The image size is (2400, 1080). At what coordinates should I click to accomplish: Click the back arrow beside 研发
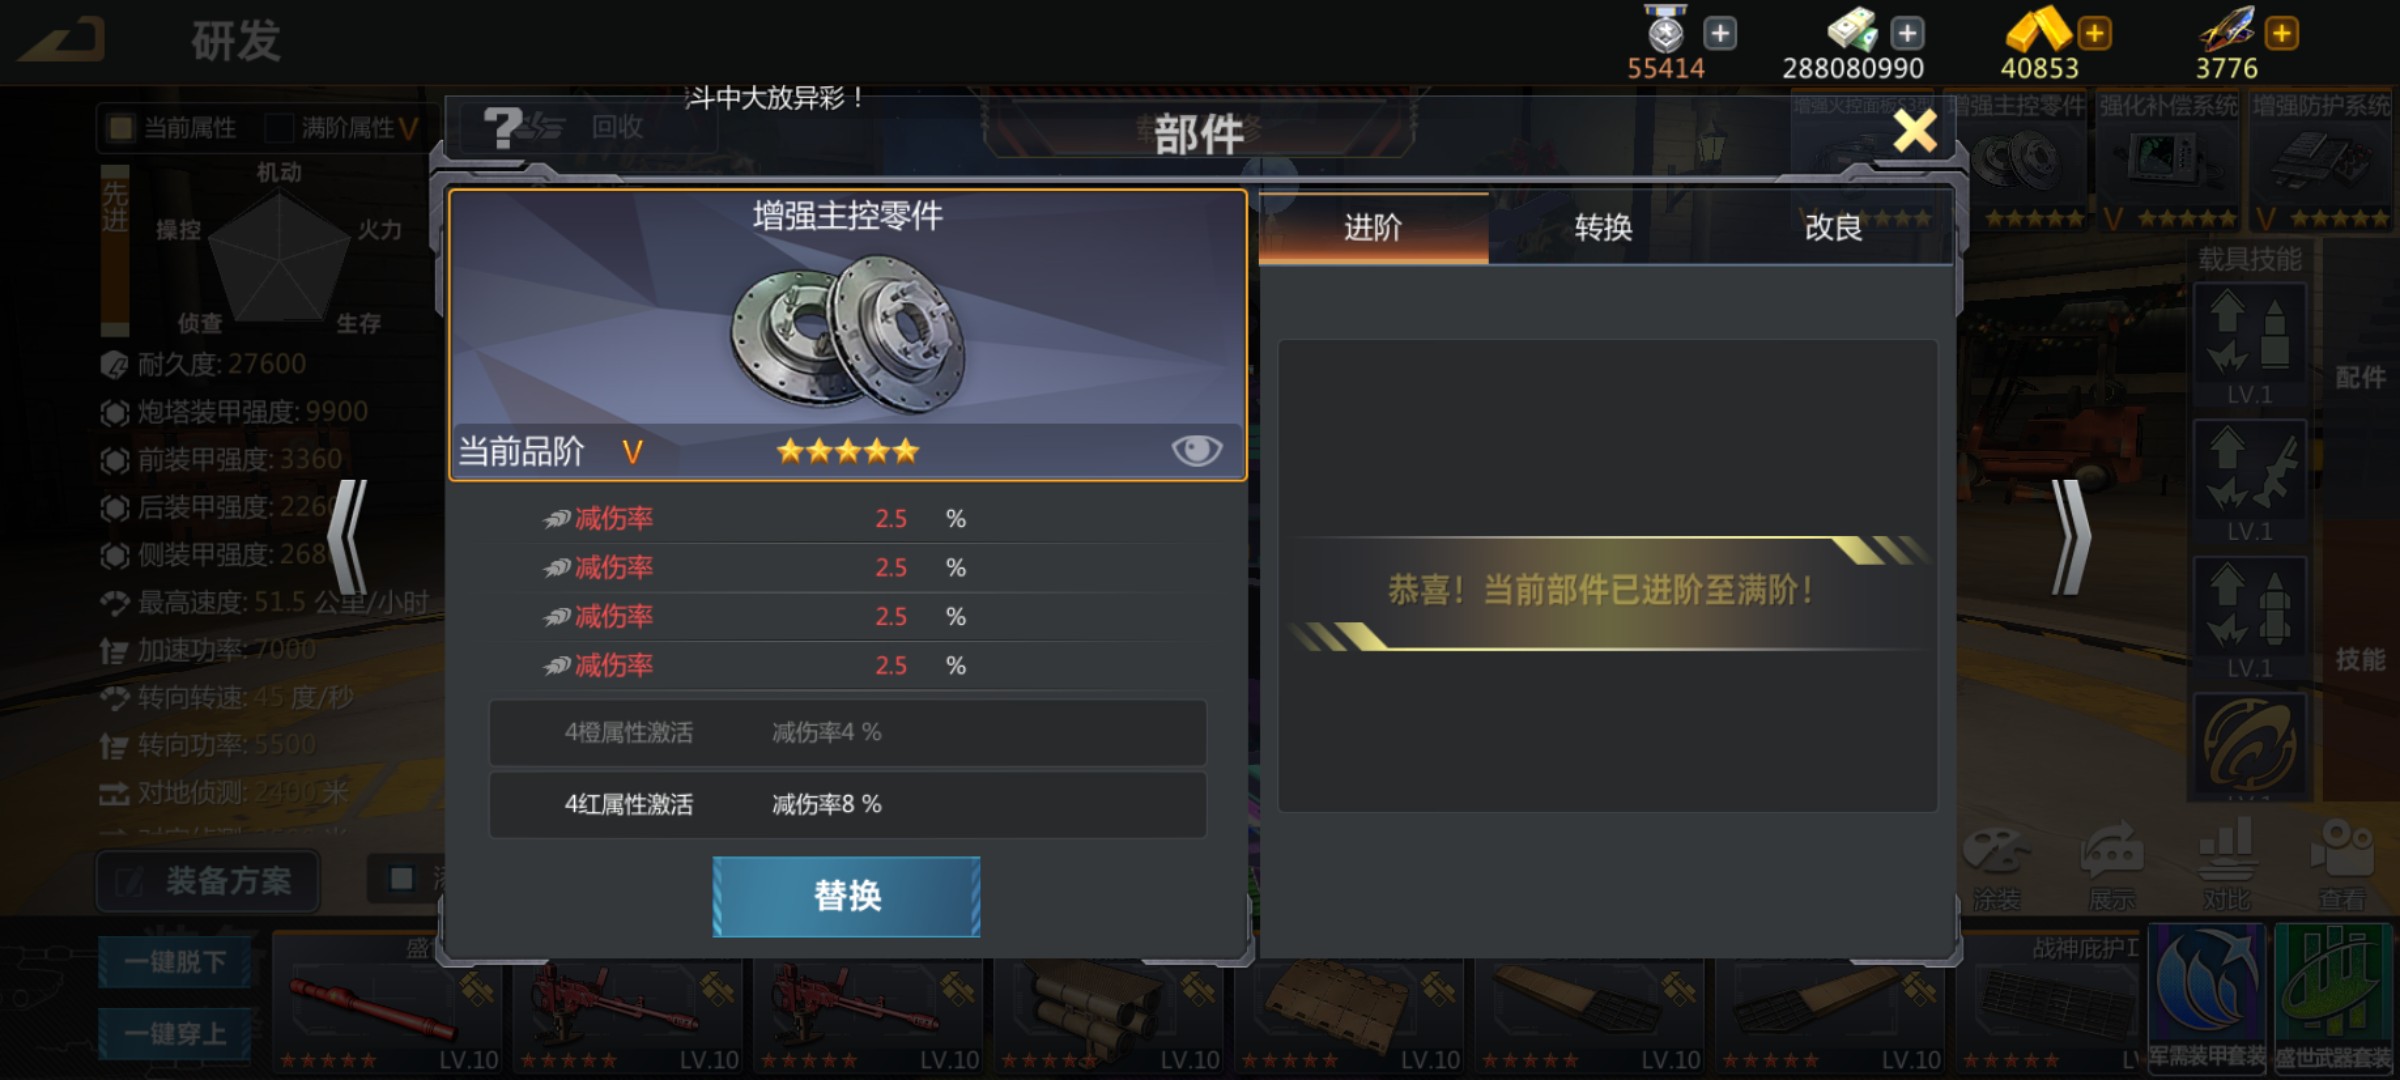coord(62,40)
